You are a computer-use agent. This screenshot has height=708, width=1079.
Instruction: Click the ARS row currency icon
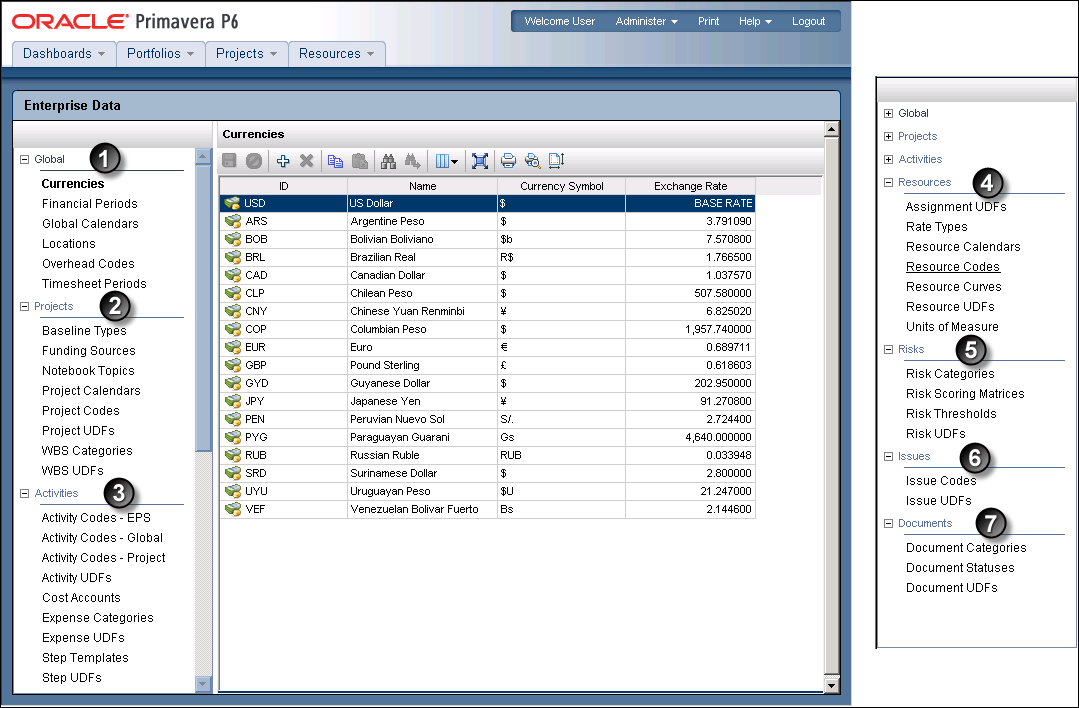tap(233, 221)
